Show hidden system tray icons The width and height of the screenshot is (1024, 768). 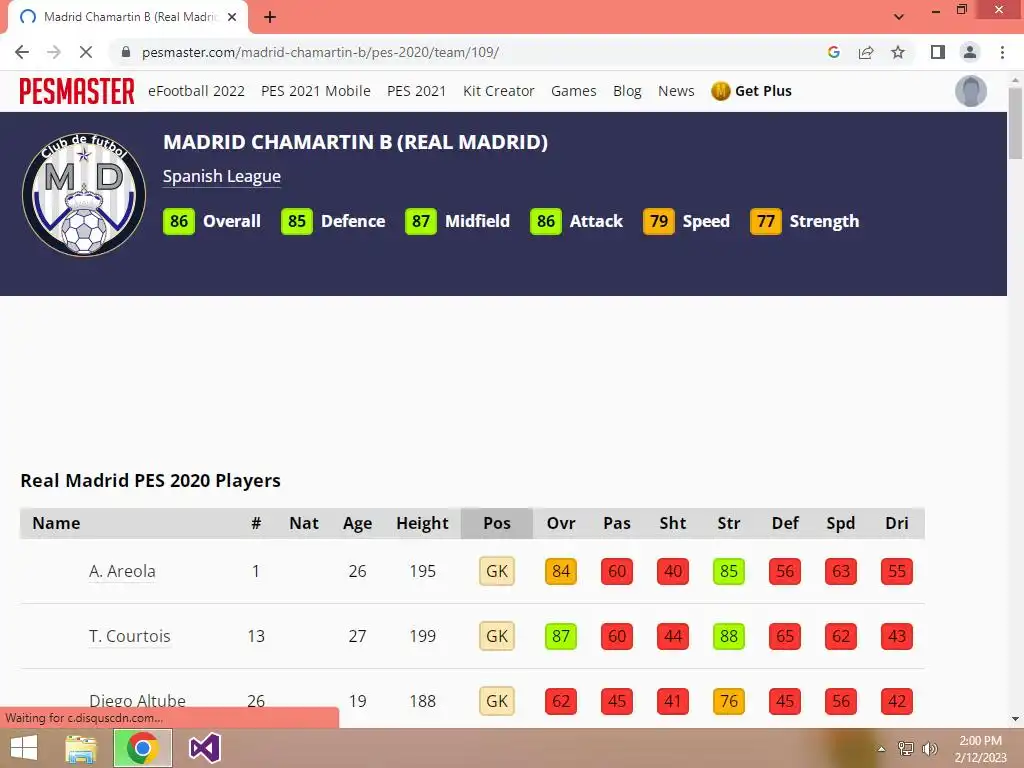(x=882, y=748)
